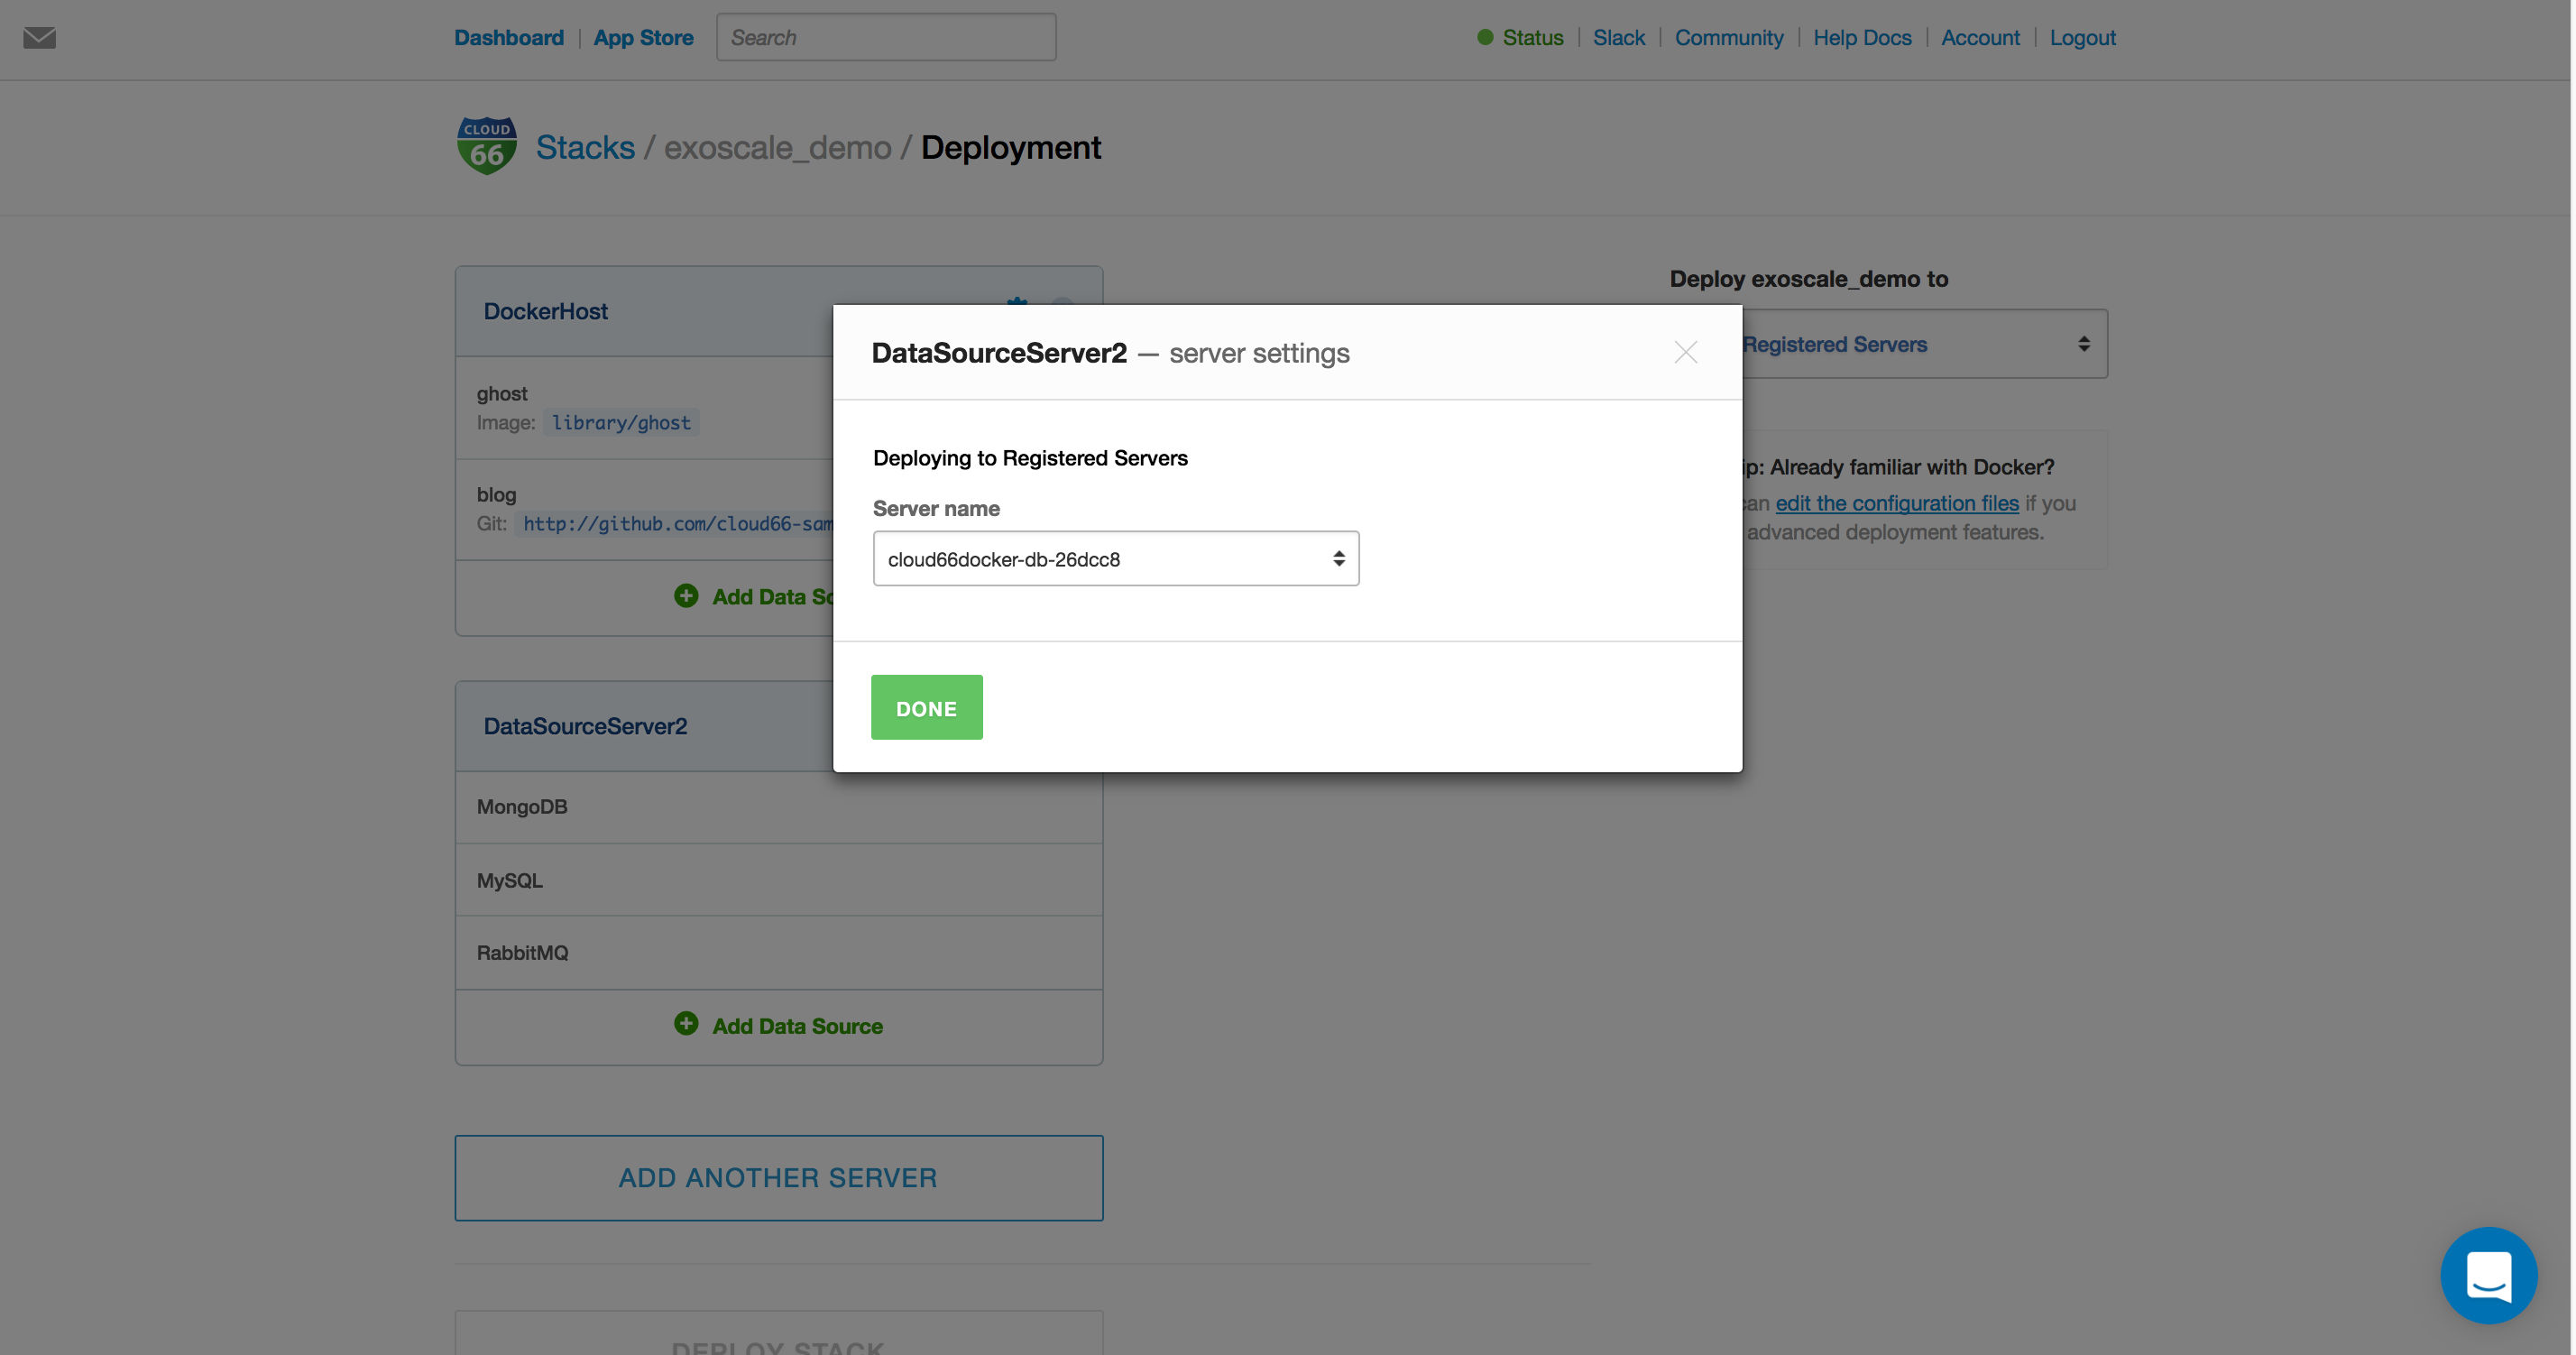Open the Intercom chat bubble
This screenshot has width=2576, height=1355.
coord(2489,1275)
